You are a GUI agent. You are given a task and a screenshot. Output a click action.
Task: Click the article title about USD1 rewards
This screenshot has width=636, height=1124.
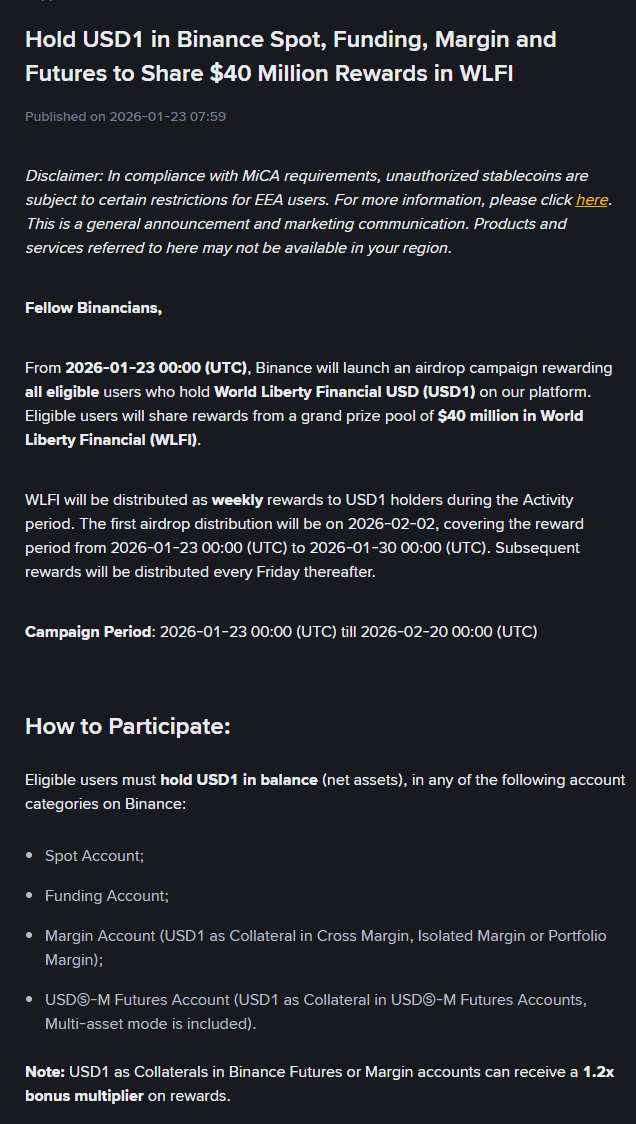tap(290, 55)
